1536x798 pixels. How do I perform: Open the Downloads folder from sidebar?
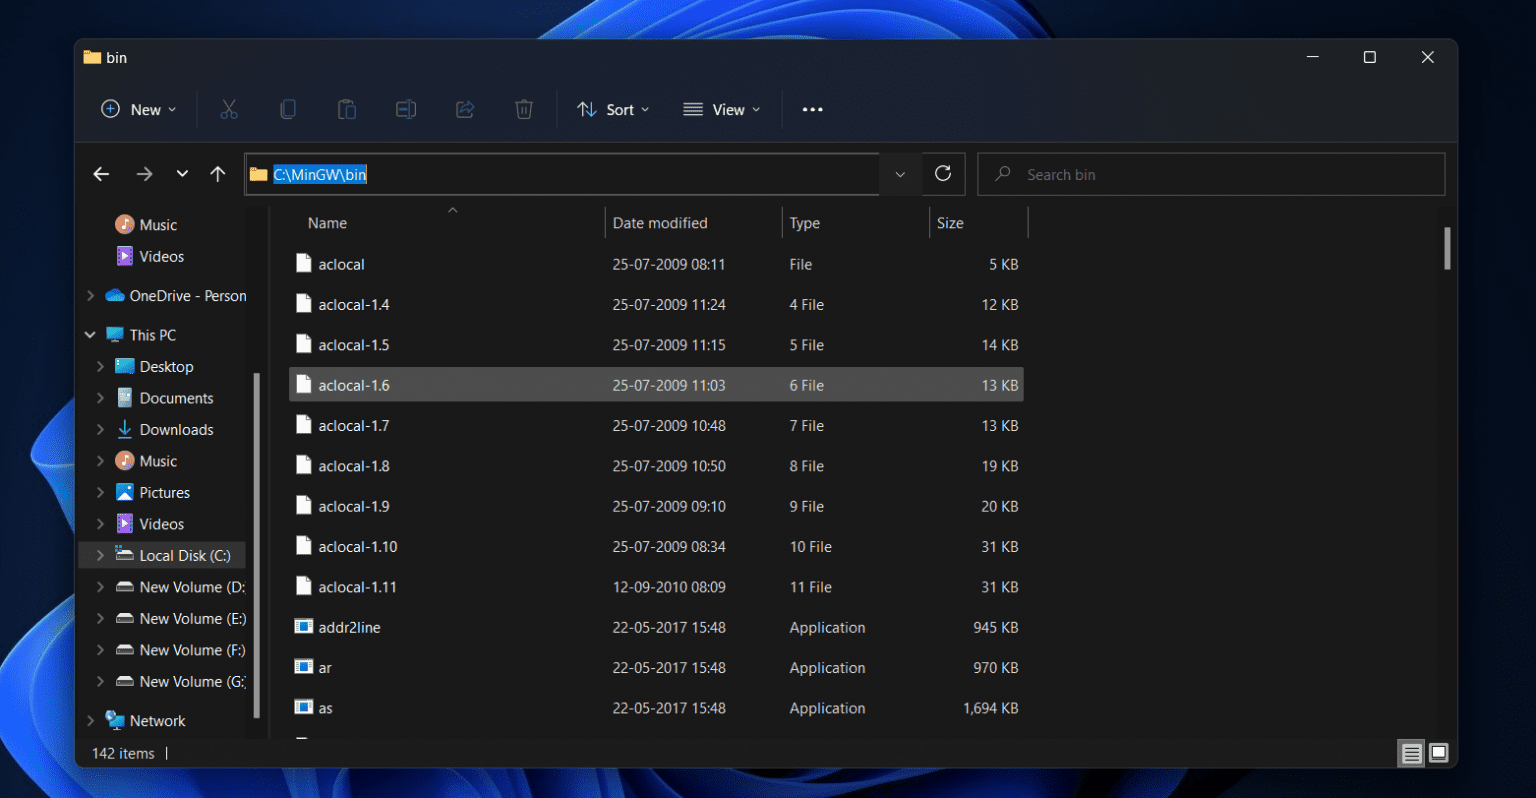(x=174, y=429)
